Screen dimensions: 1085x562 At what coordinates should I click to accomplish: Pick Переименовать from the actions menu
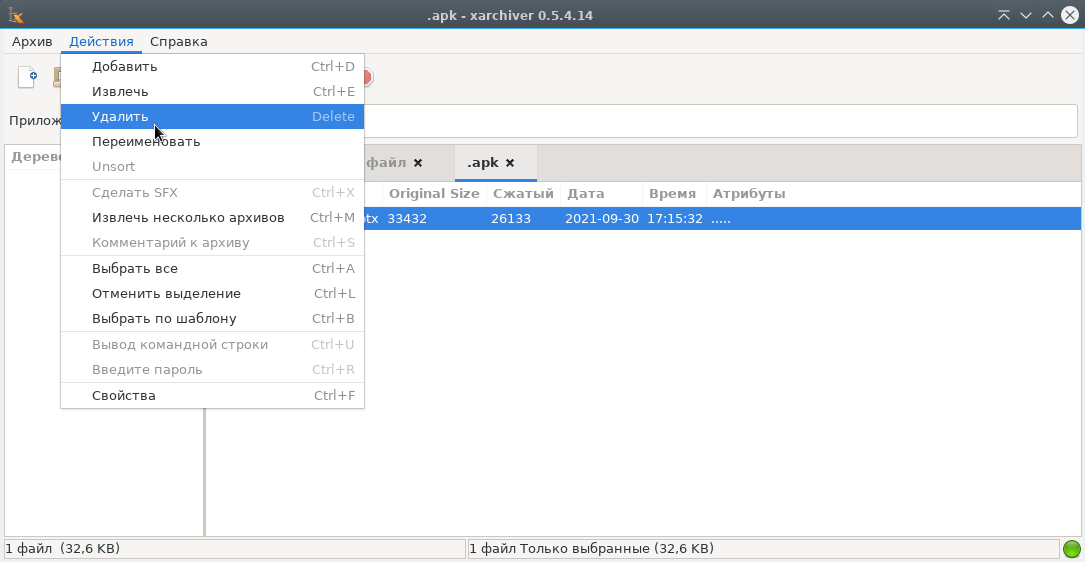146,142
